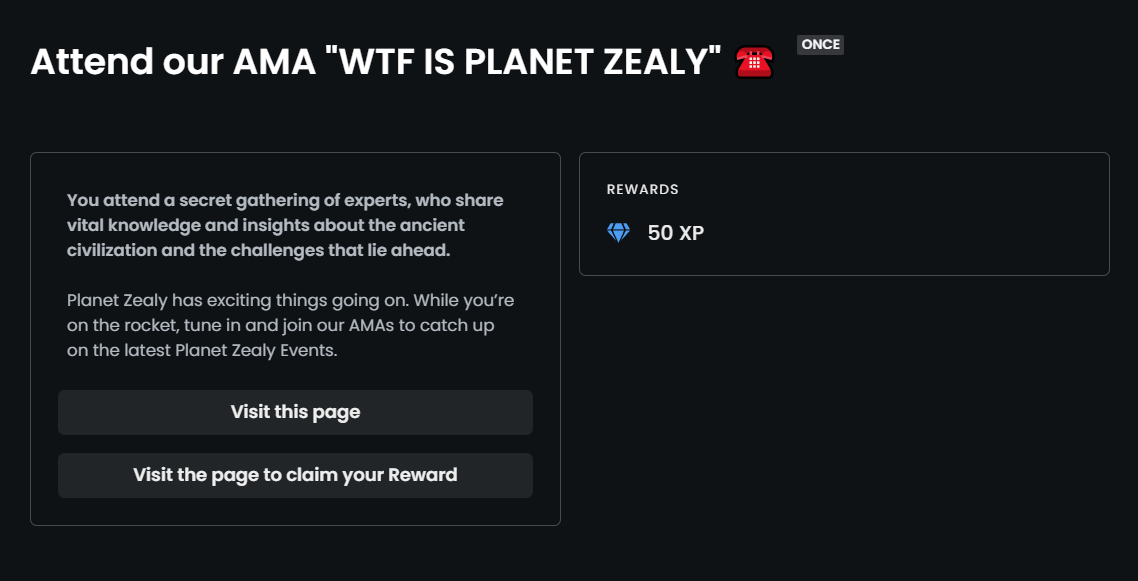
Task: Toggle the ONCE indicator top right of heading
Action: tap(820, 44)
